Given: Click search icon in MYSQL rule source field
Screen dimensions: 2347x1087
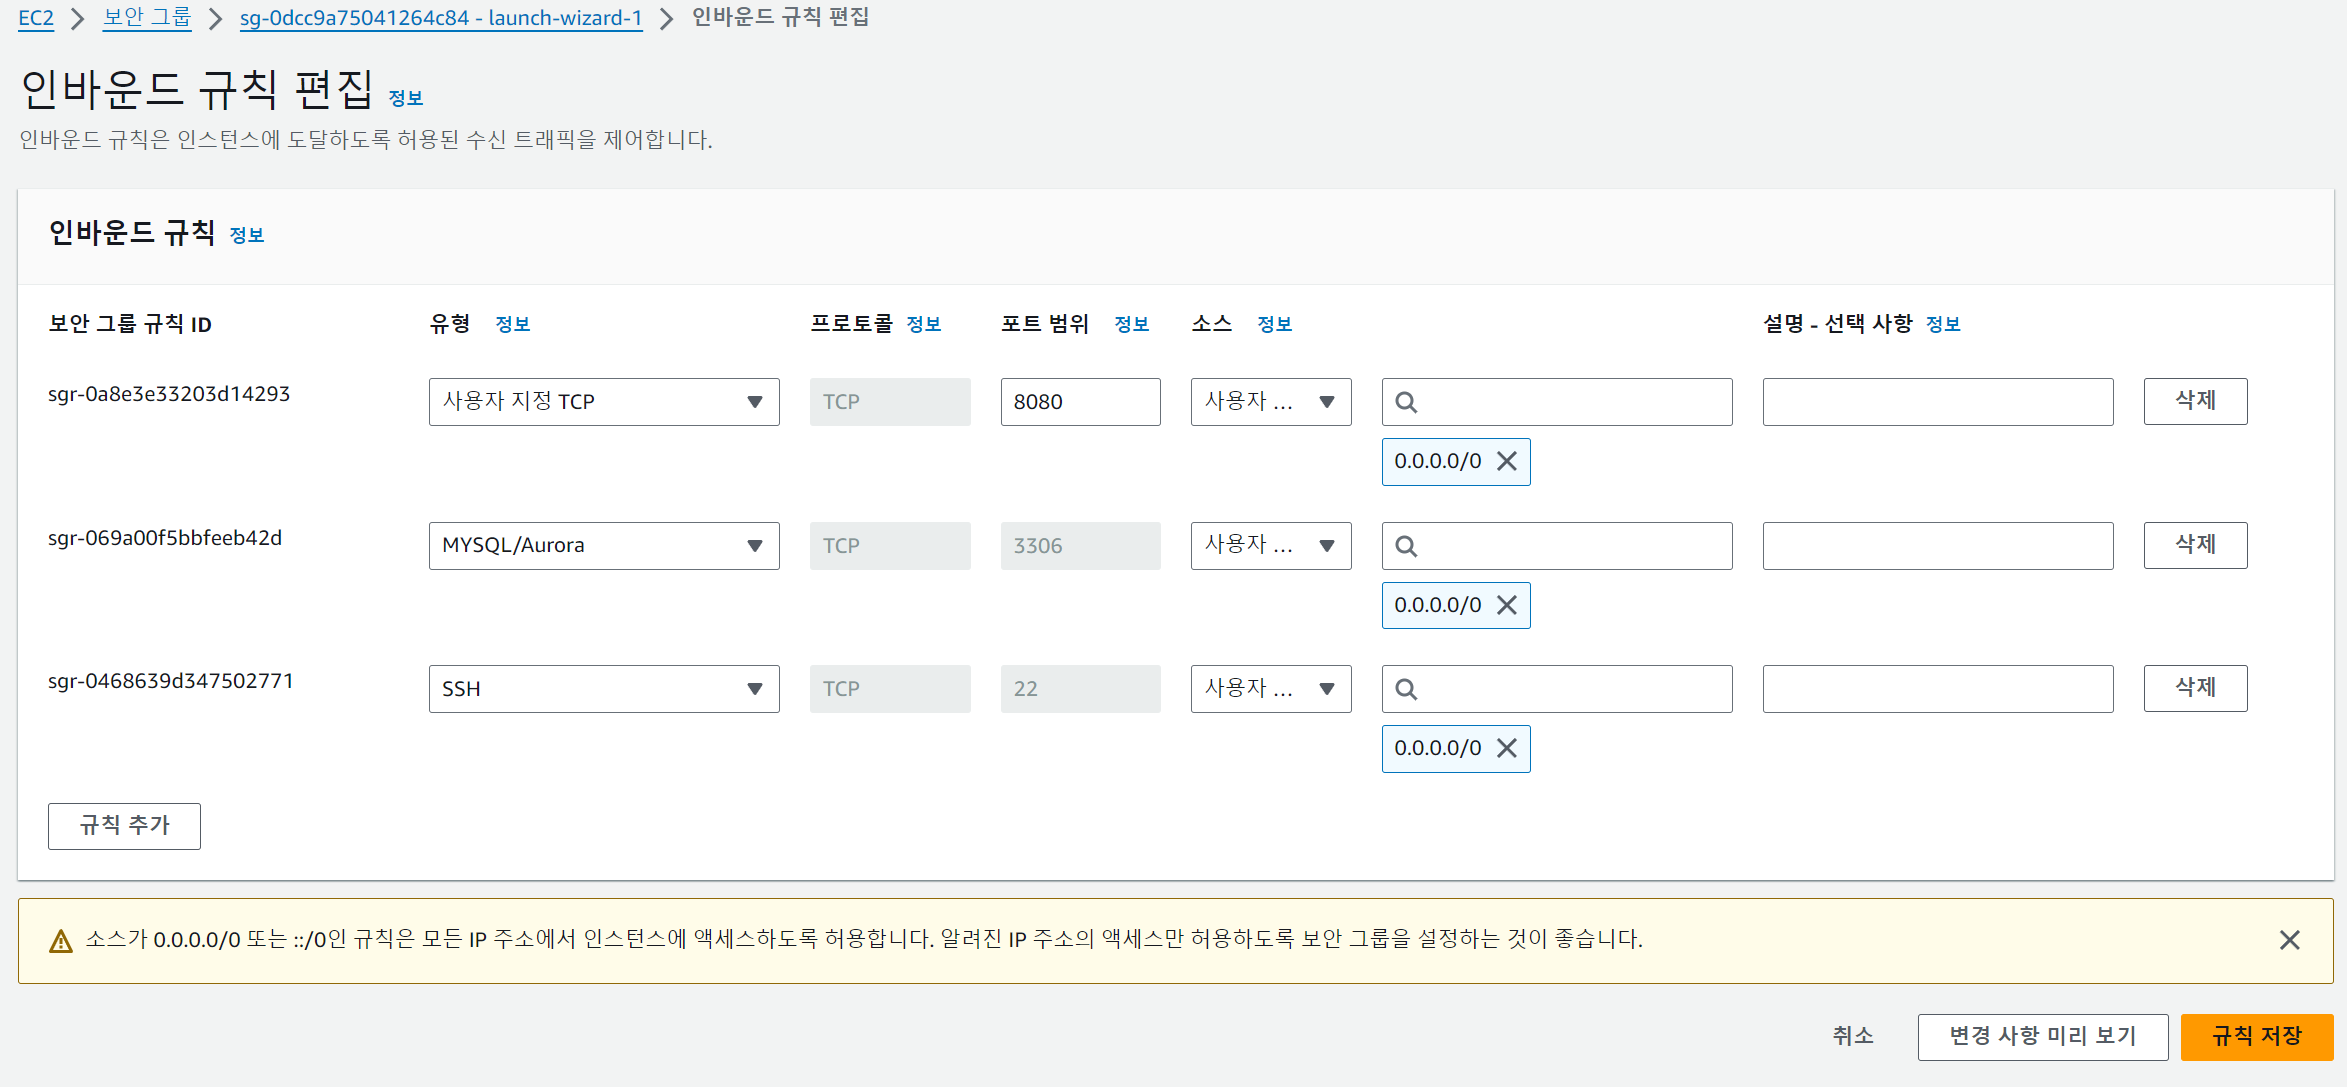Looking at the screenshot, I should pos(1406,546).
